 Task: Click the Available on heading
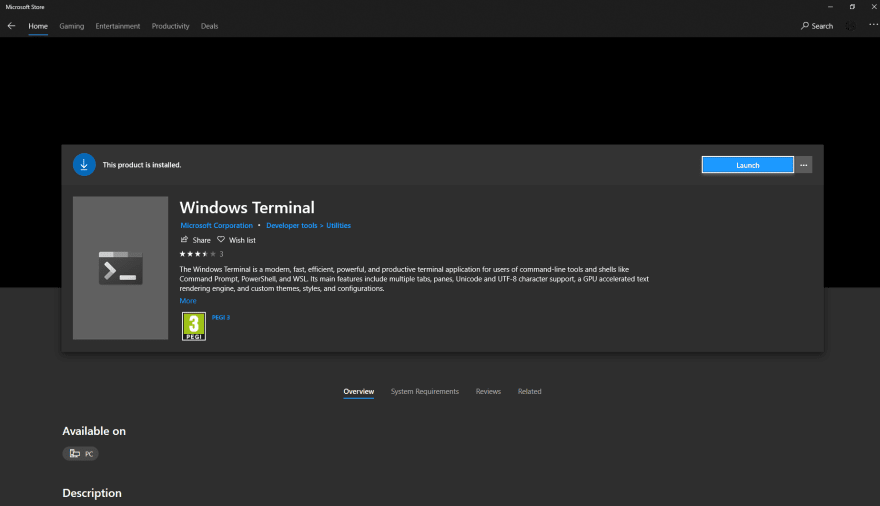pyautogui.click(x=94, y=431)
